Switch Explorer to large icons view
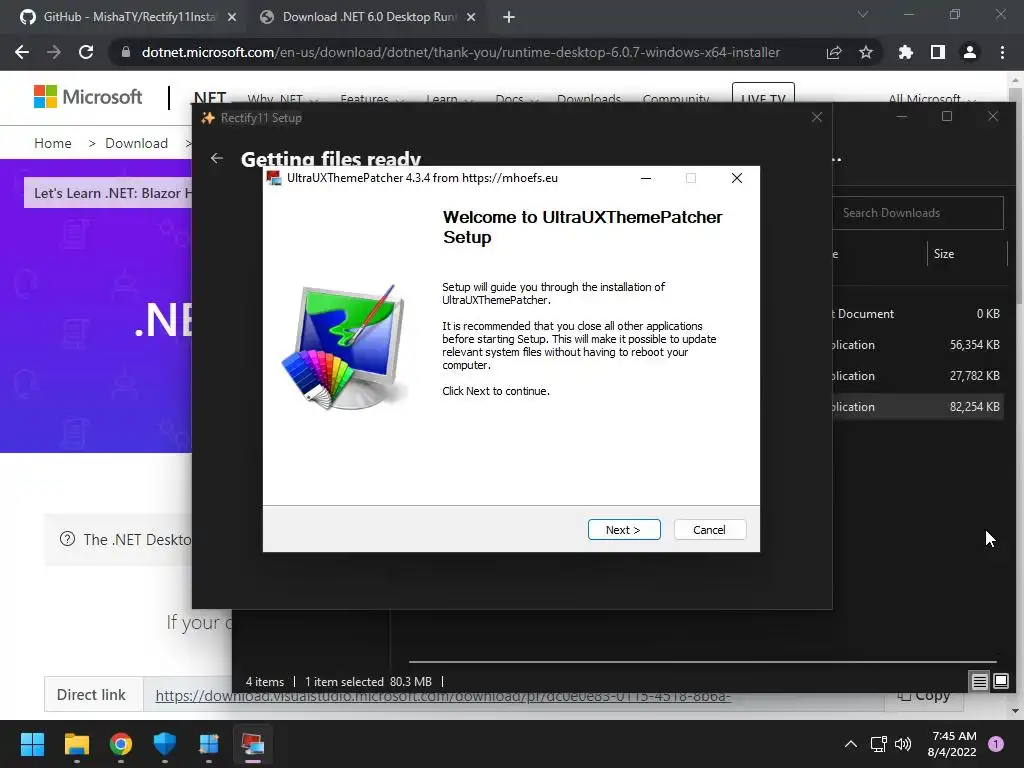 [x=1000, y=682]
